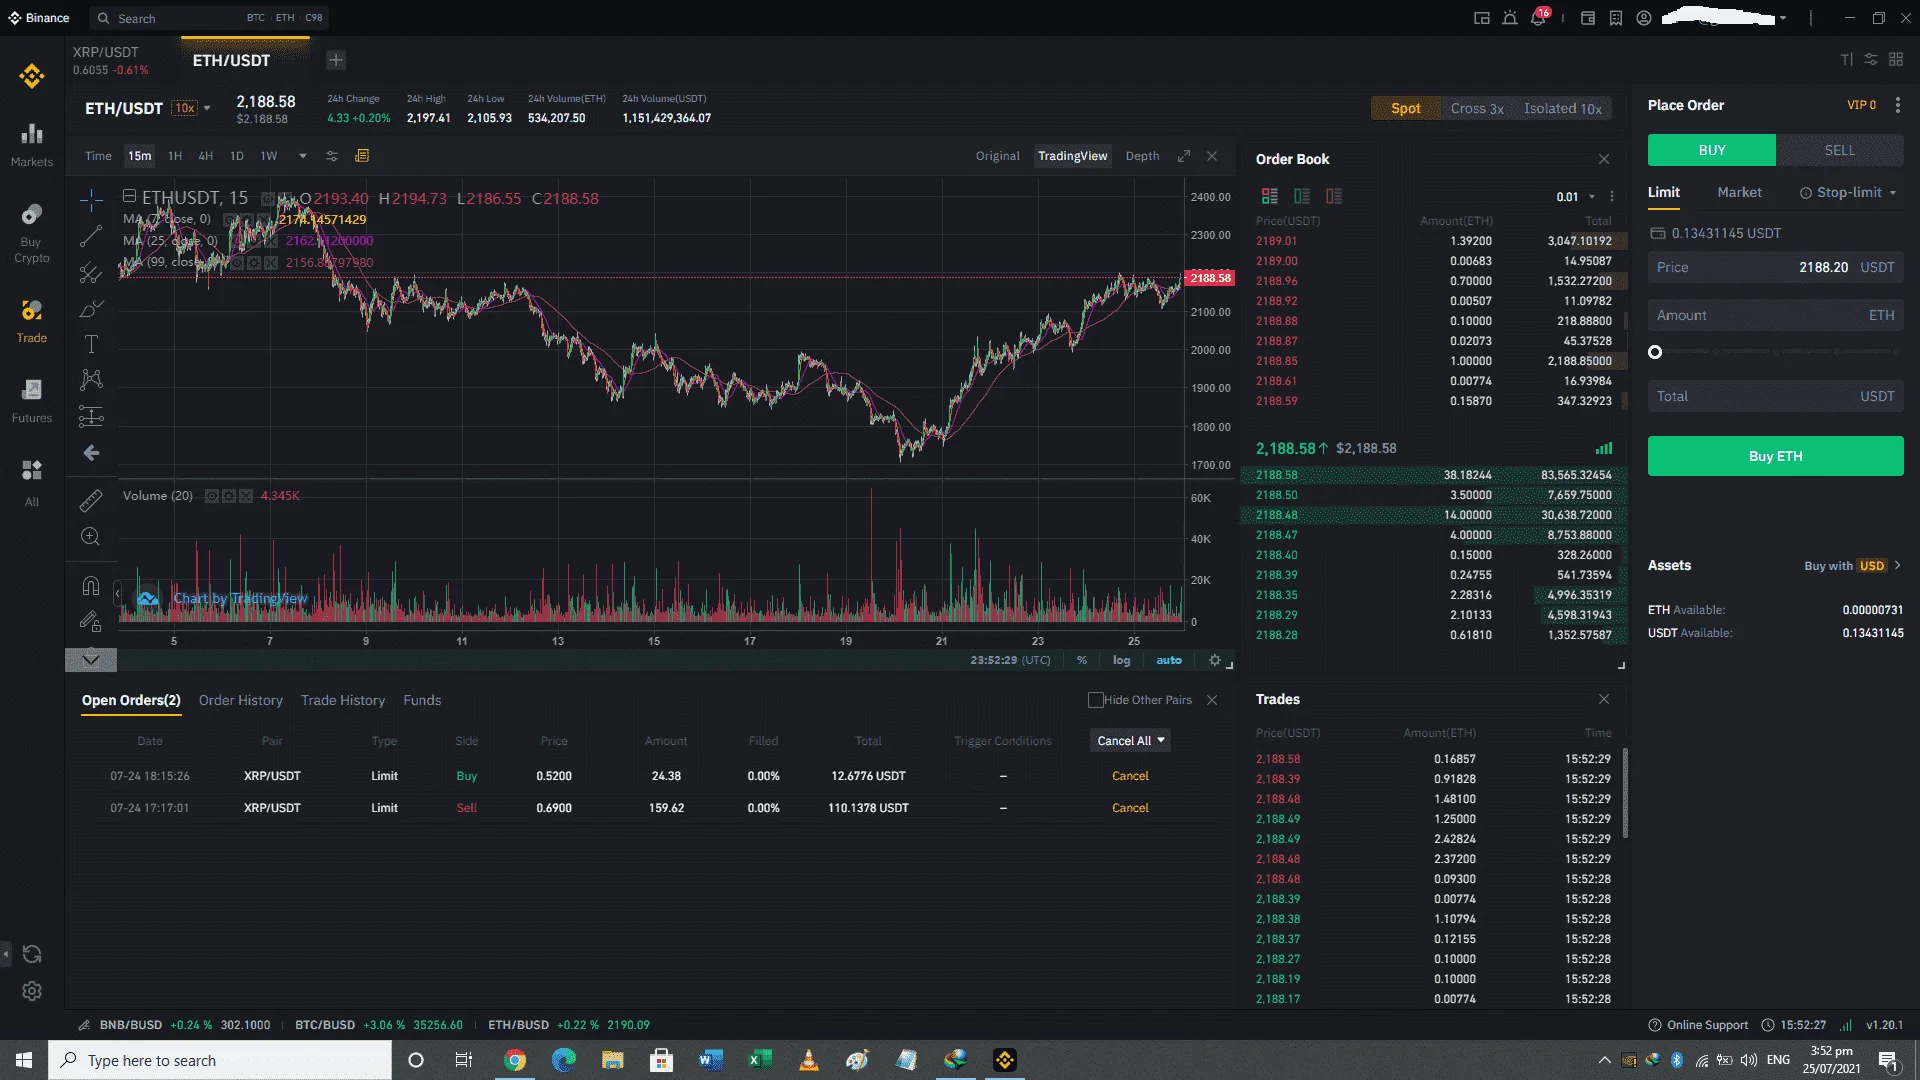Open order book 0.01 precision dropdown
1920x1080 pixels.
(1576, 197)
